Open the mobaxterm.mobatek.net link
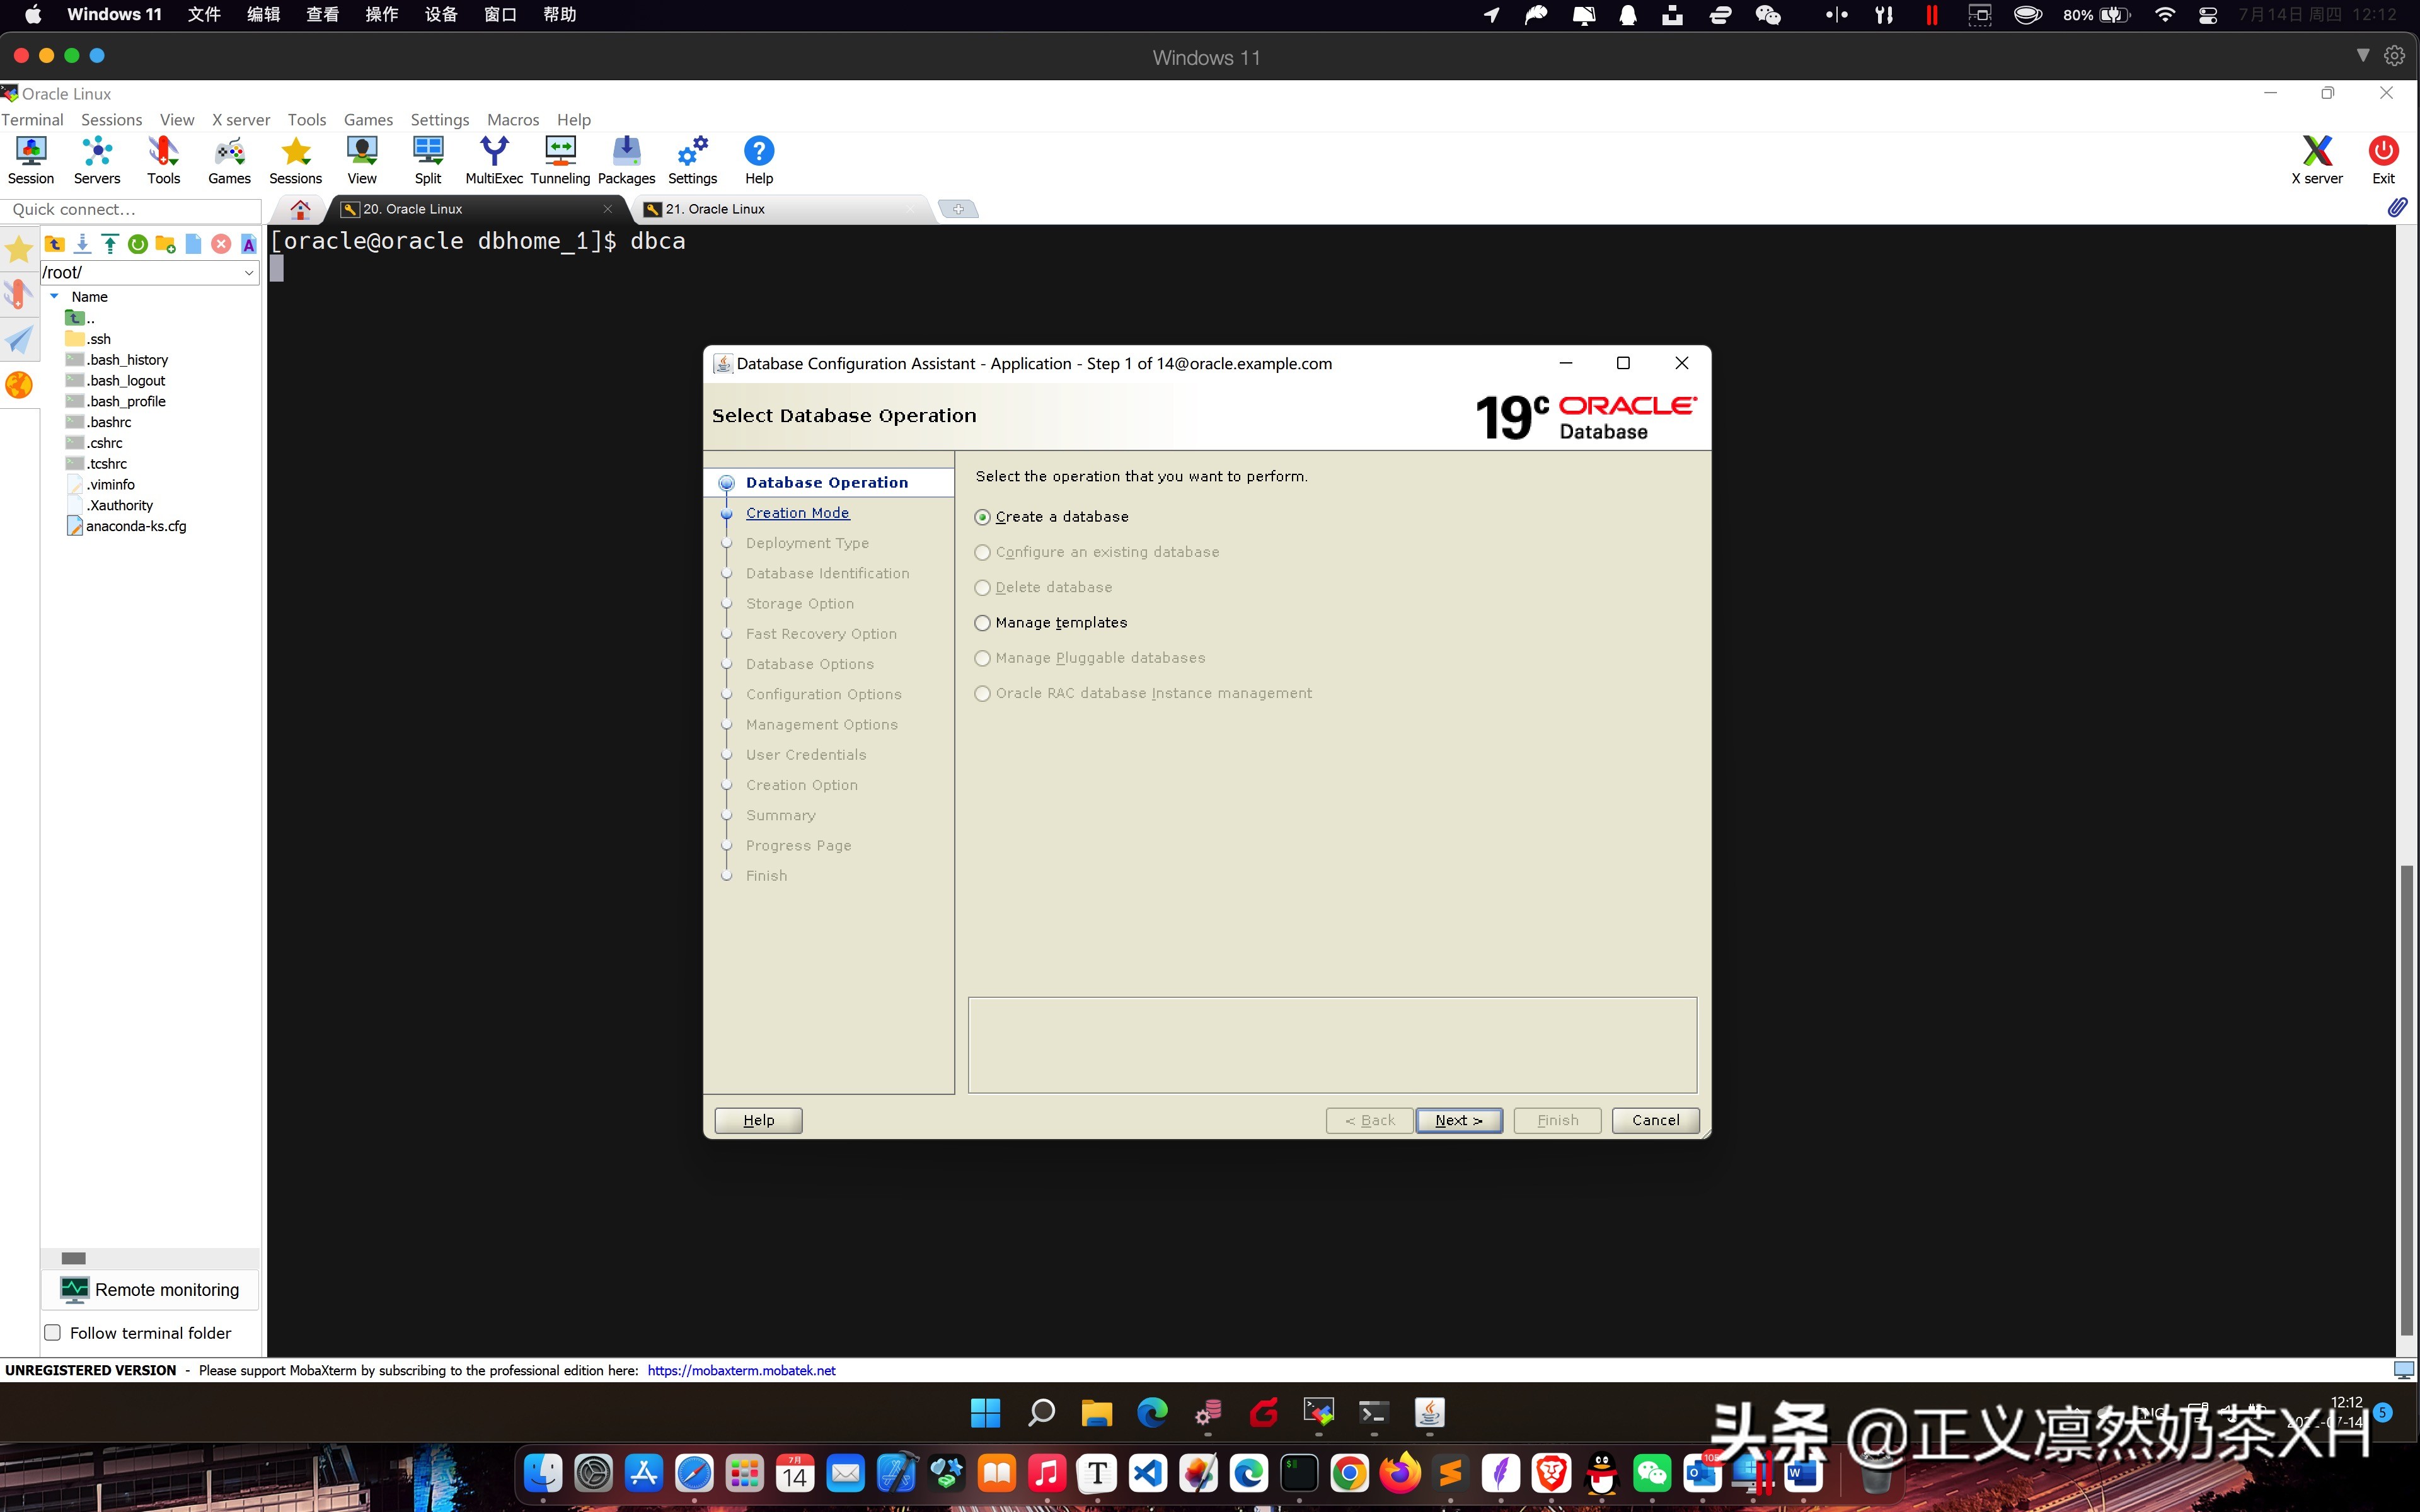2420x1512 pixels. click(x=741, y=1370)
